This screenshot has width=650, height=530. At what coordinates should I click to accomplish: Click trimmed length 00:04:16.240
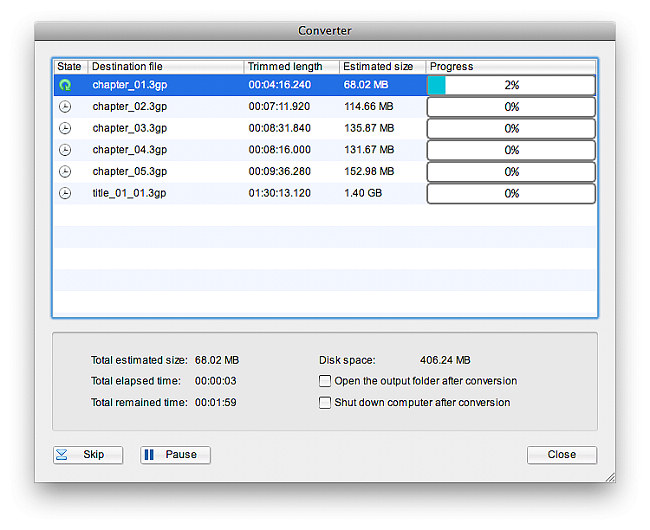pyautogui.click(x=280, y=85)
